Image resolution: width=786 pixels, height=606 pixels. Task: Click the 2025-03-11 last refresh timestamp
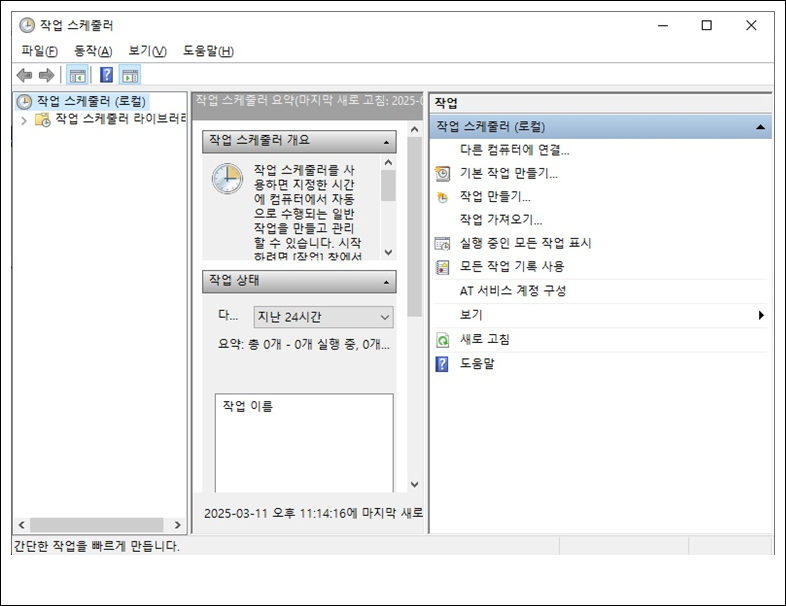[314, 513]
